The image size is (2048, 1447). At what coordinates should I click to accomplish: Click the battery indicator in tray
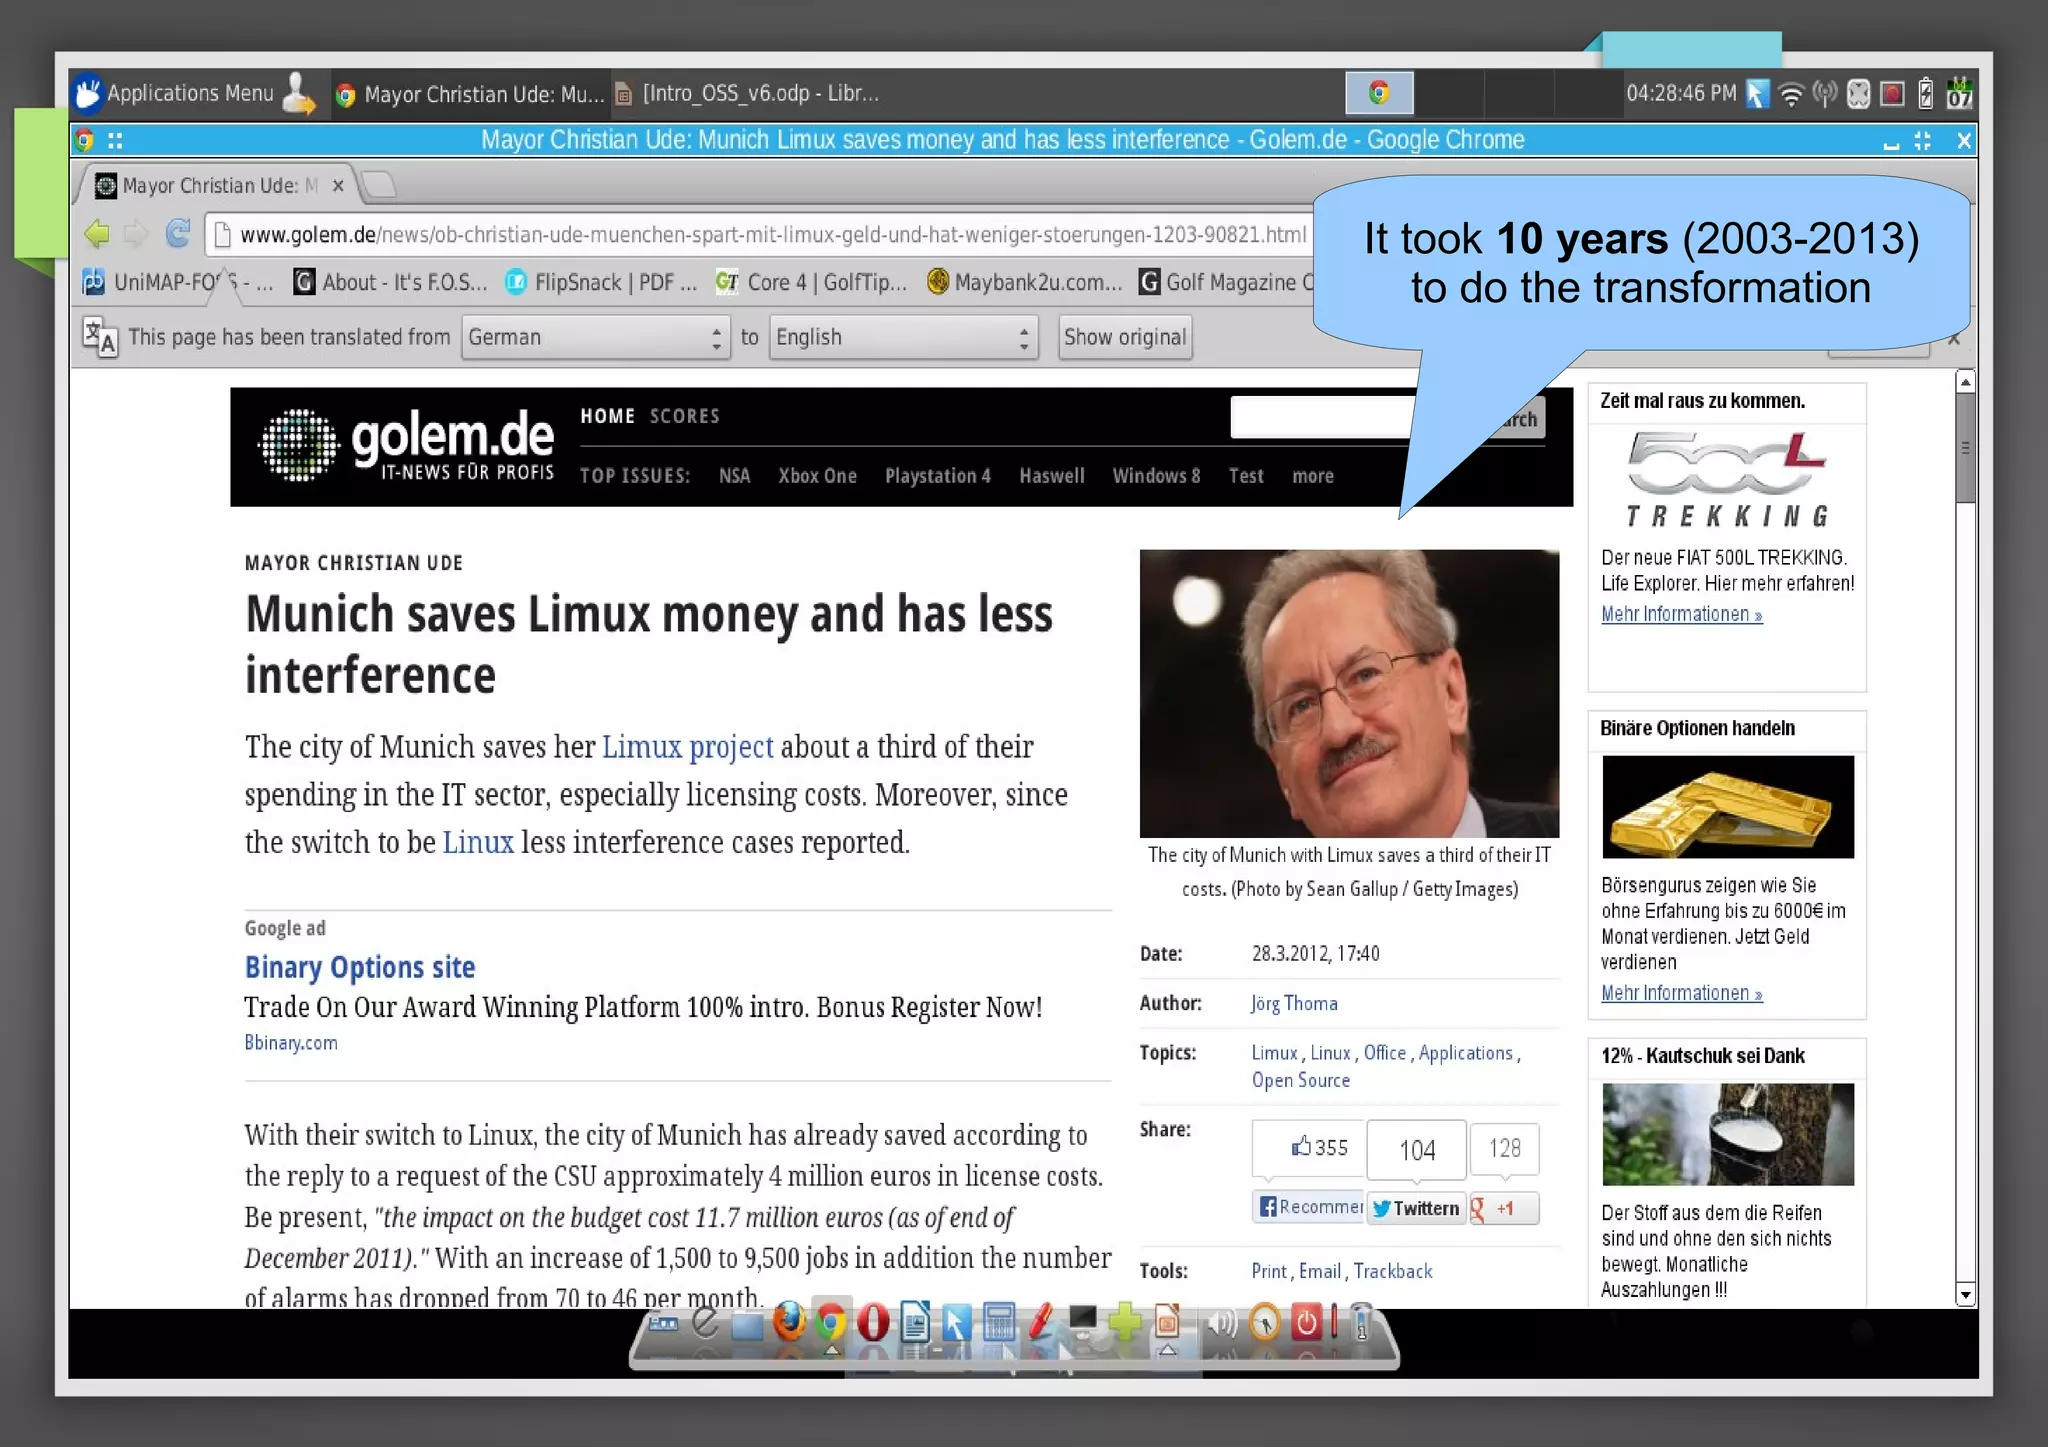pos(1925,94)
